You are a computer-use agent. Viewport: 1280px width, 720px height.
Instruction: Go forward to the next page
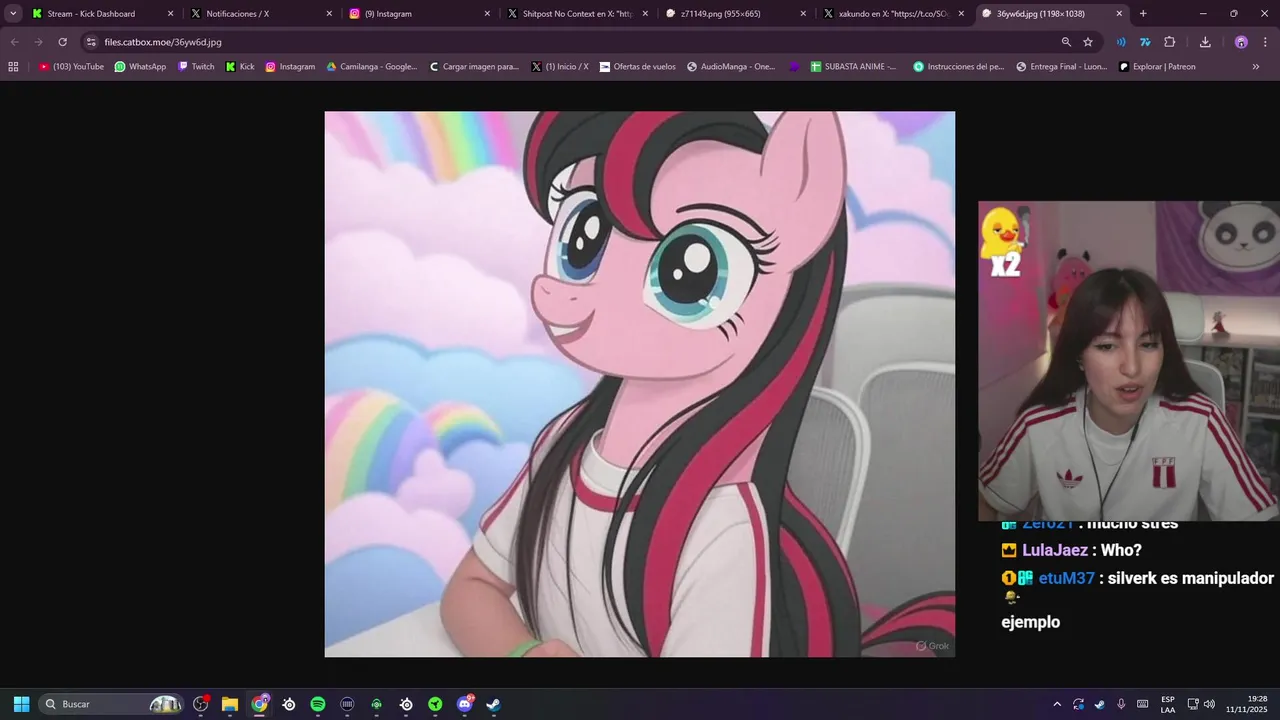[x=38, y=42]
